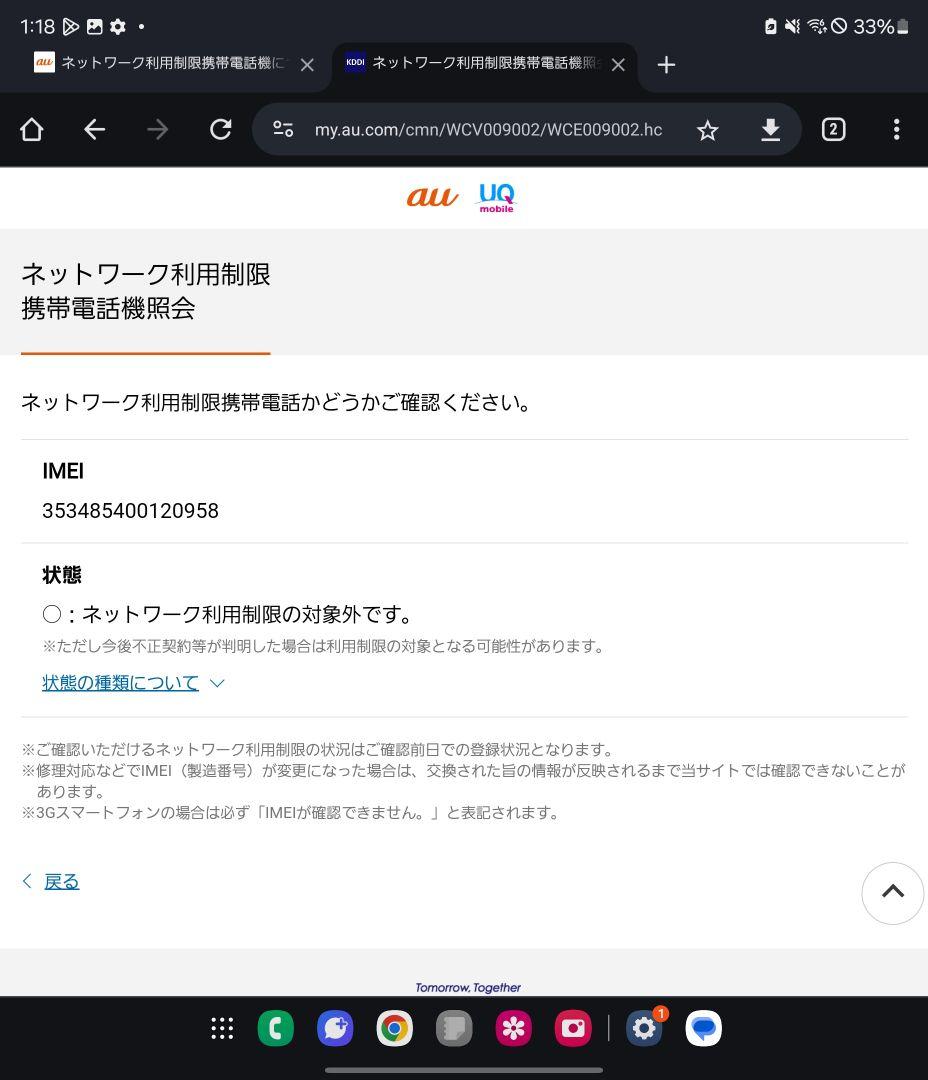Tap the site information icon in address bar

tap(283, 129)
